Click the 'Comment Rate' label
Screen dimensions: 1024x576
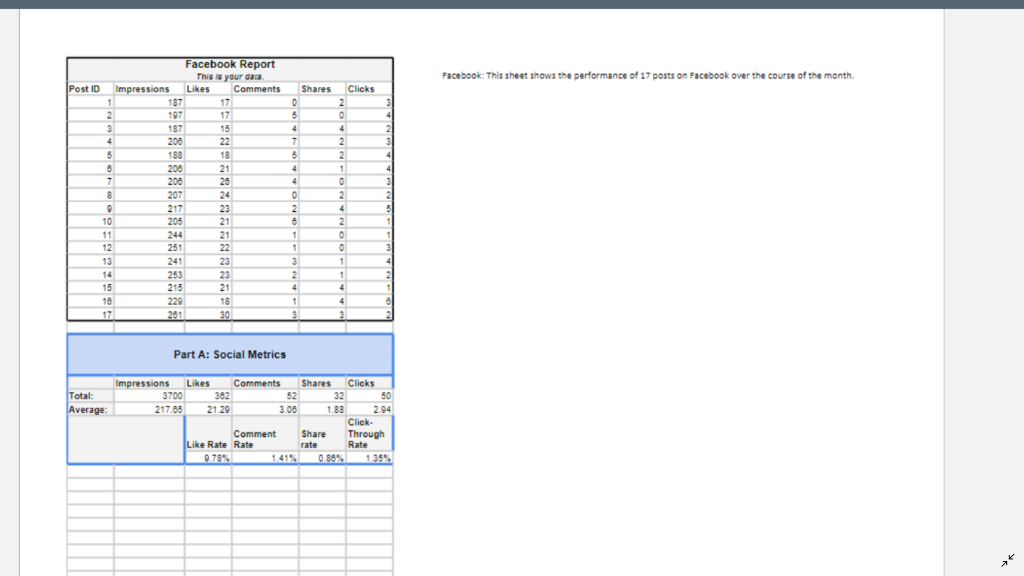[255, 439]
